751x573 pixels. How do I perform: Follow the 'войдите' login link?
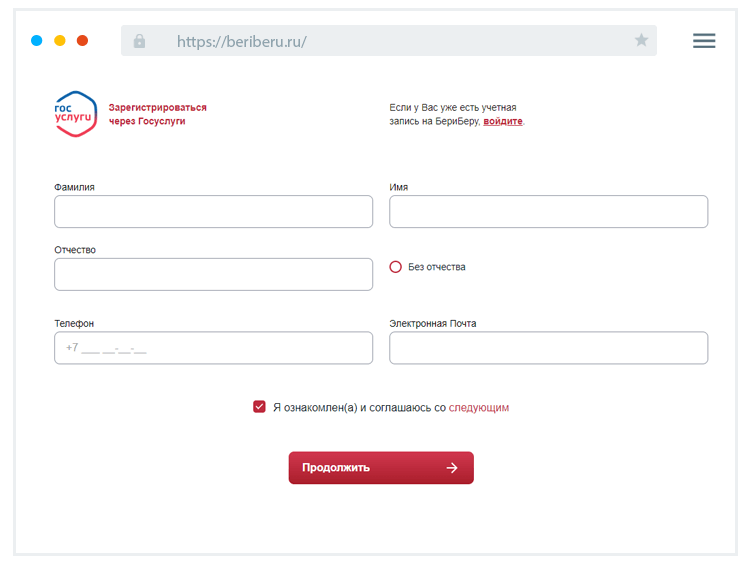[x=503, y=121]
